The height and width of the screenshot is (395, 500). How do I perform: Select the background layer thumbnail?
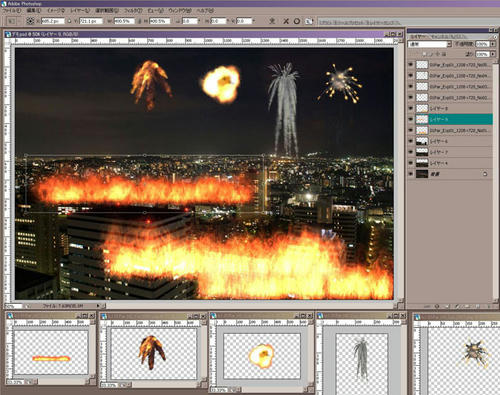422,174
